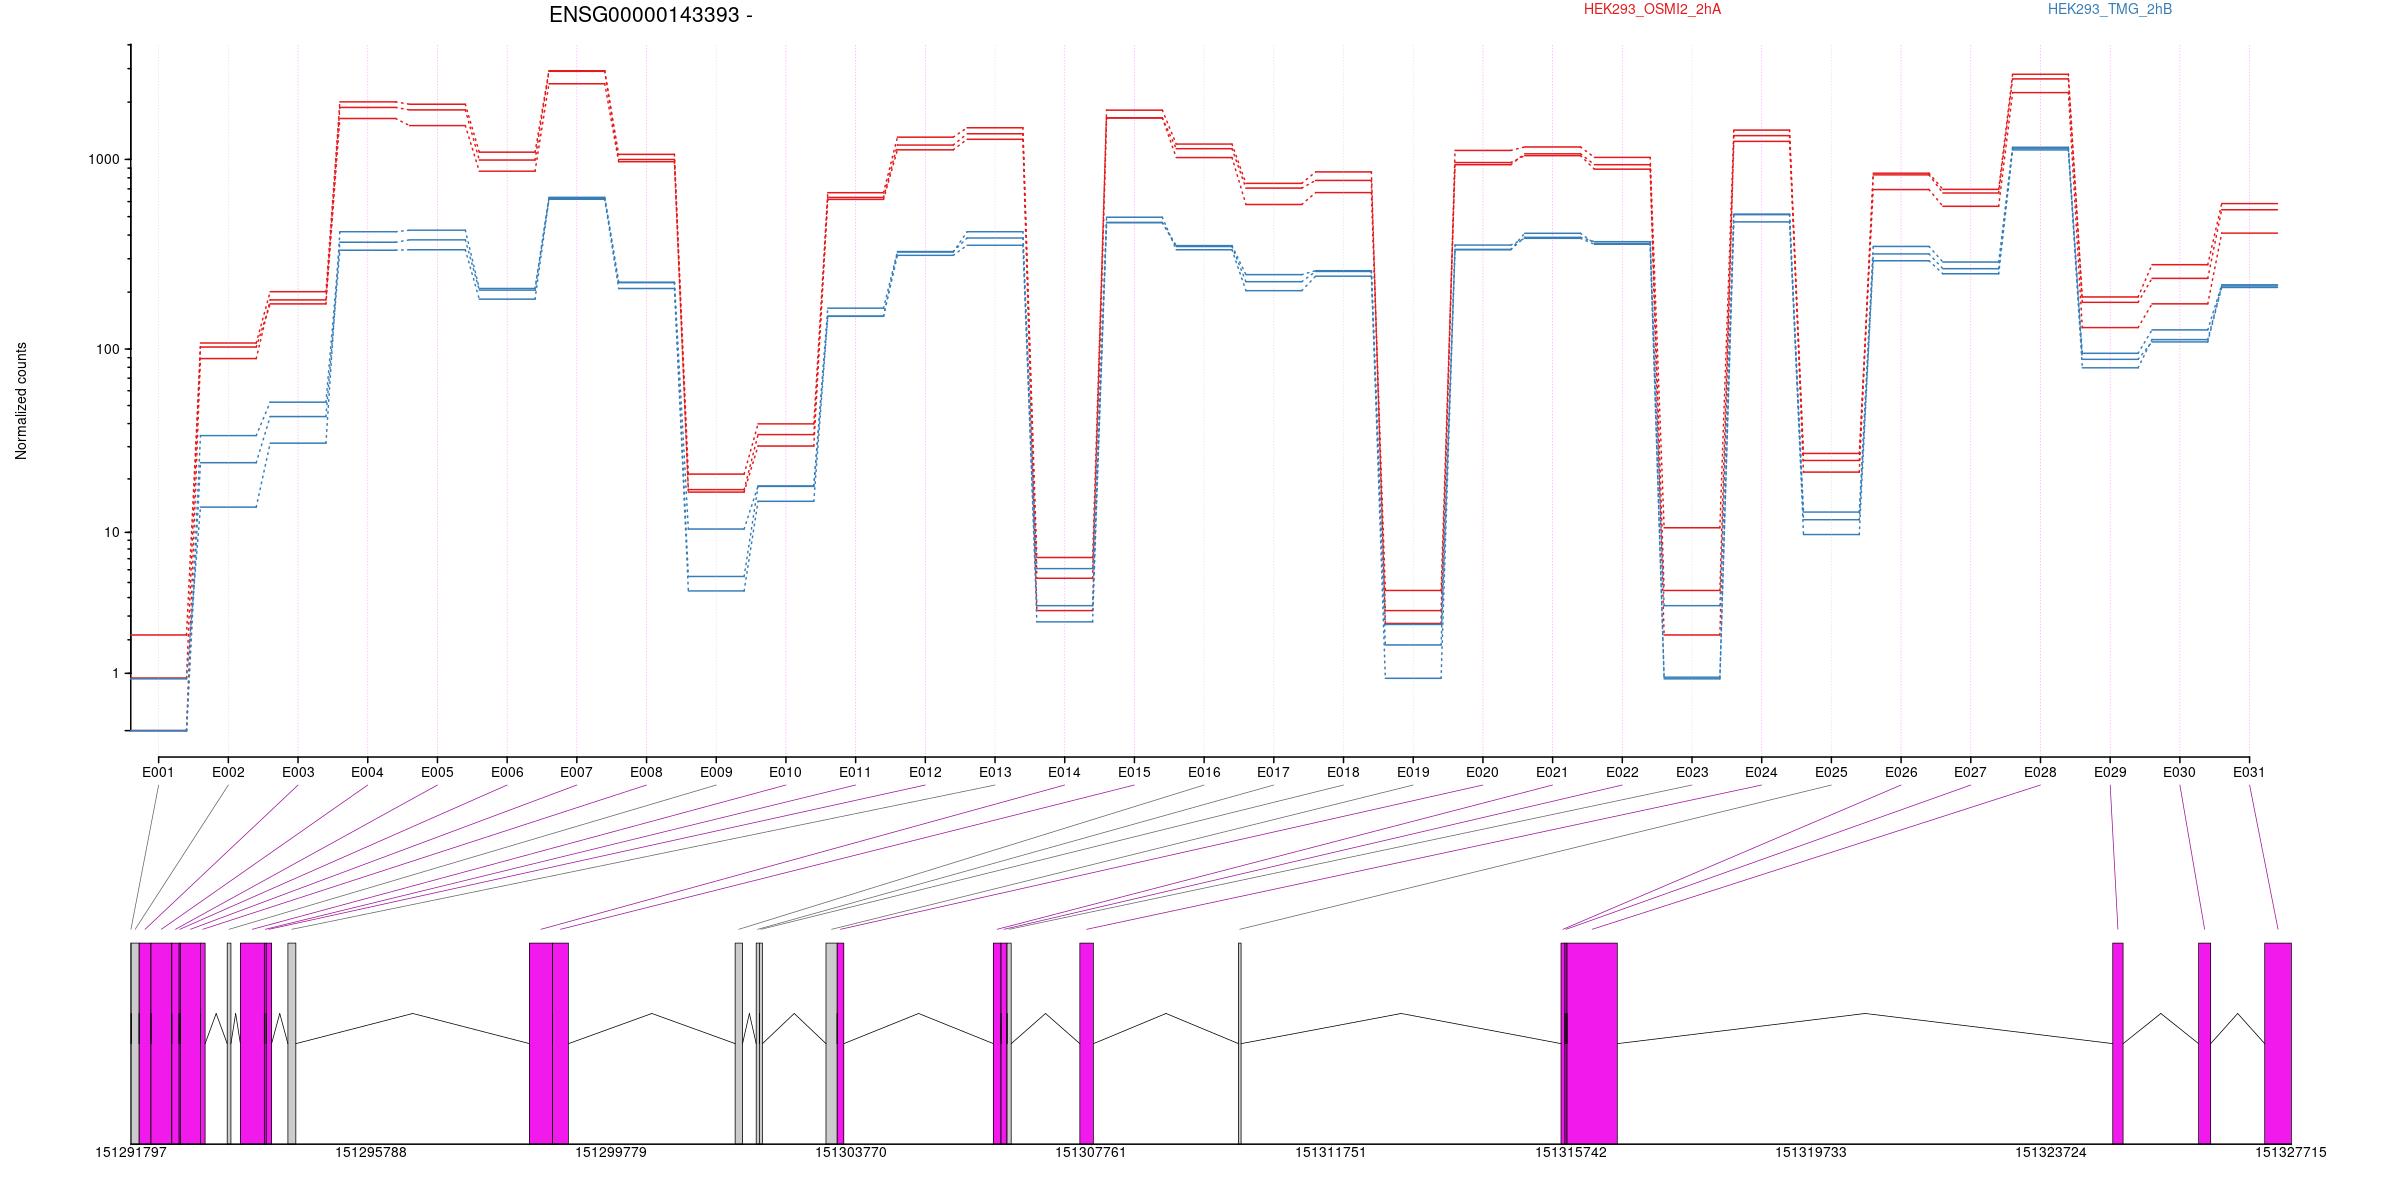2400x1200 pixels.
Task: Click exon label E019
Action: (x=1413, y=772)
